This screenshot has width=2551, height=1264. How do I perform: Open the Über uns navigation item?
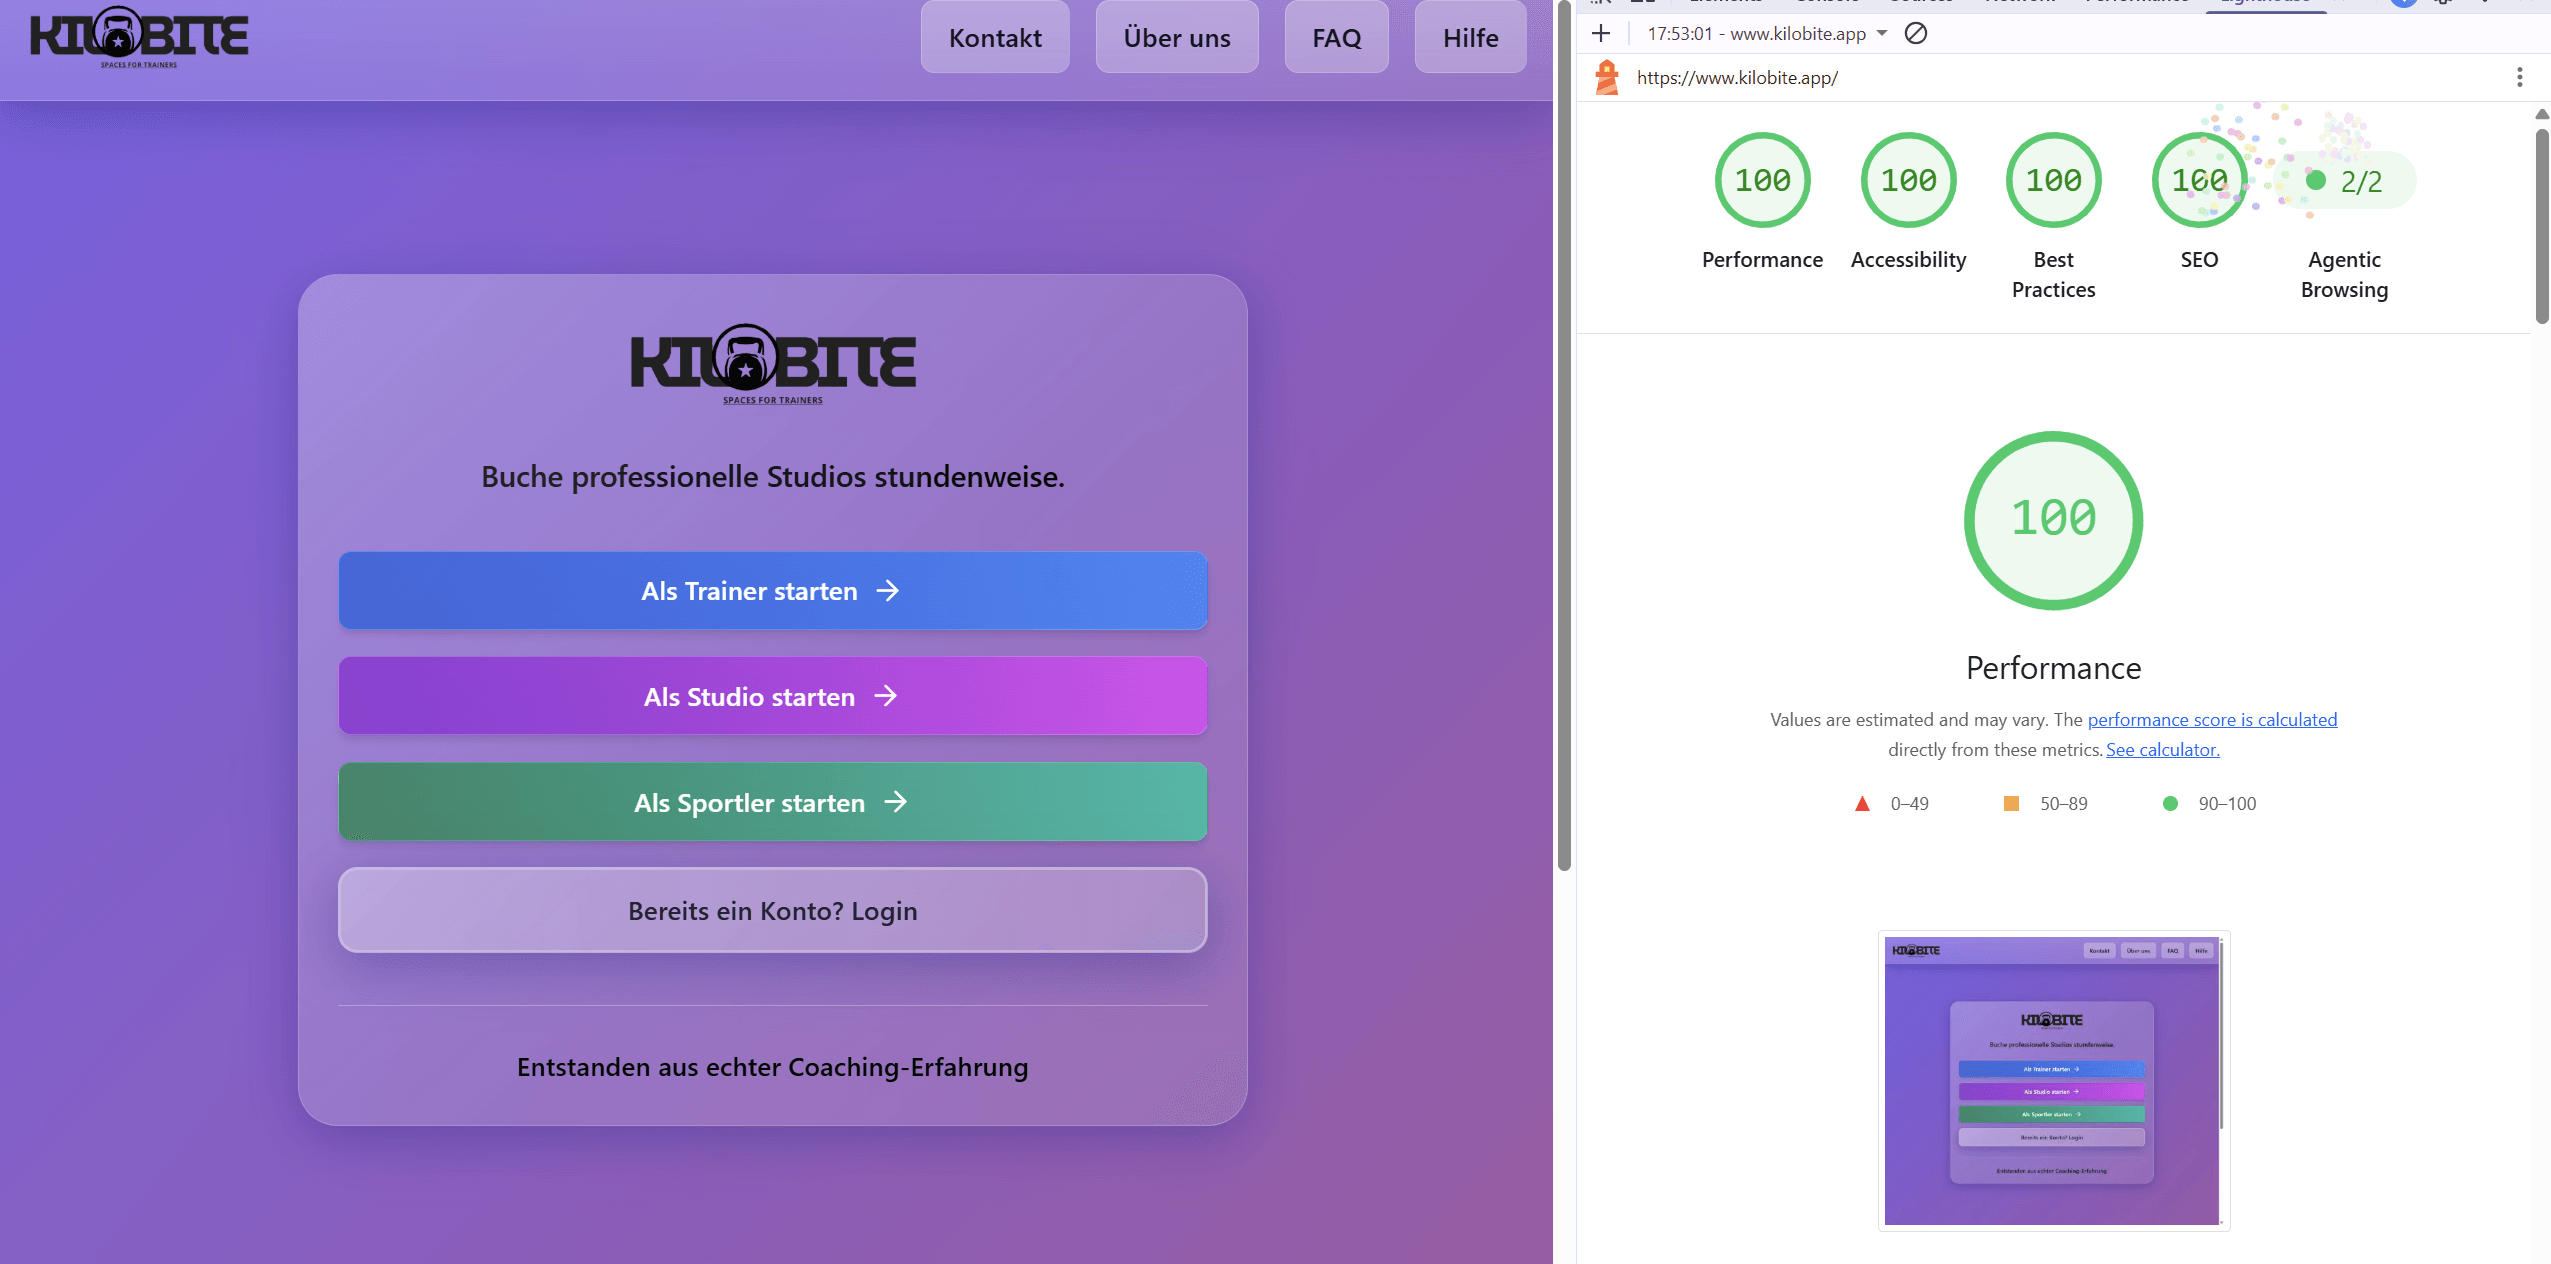[1177, 38]
